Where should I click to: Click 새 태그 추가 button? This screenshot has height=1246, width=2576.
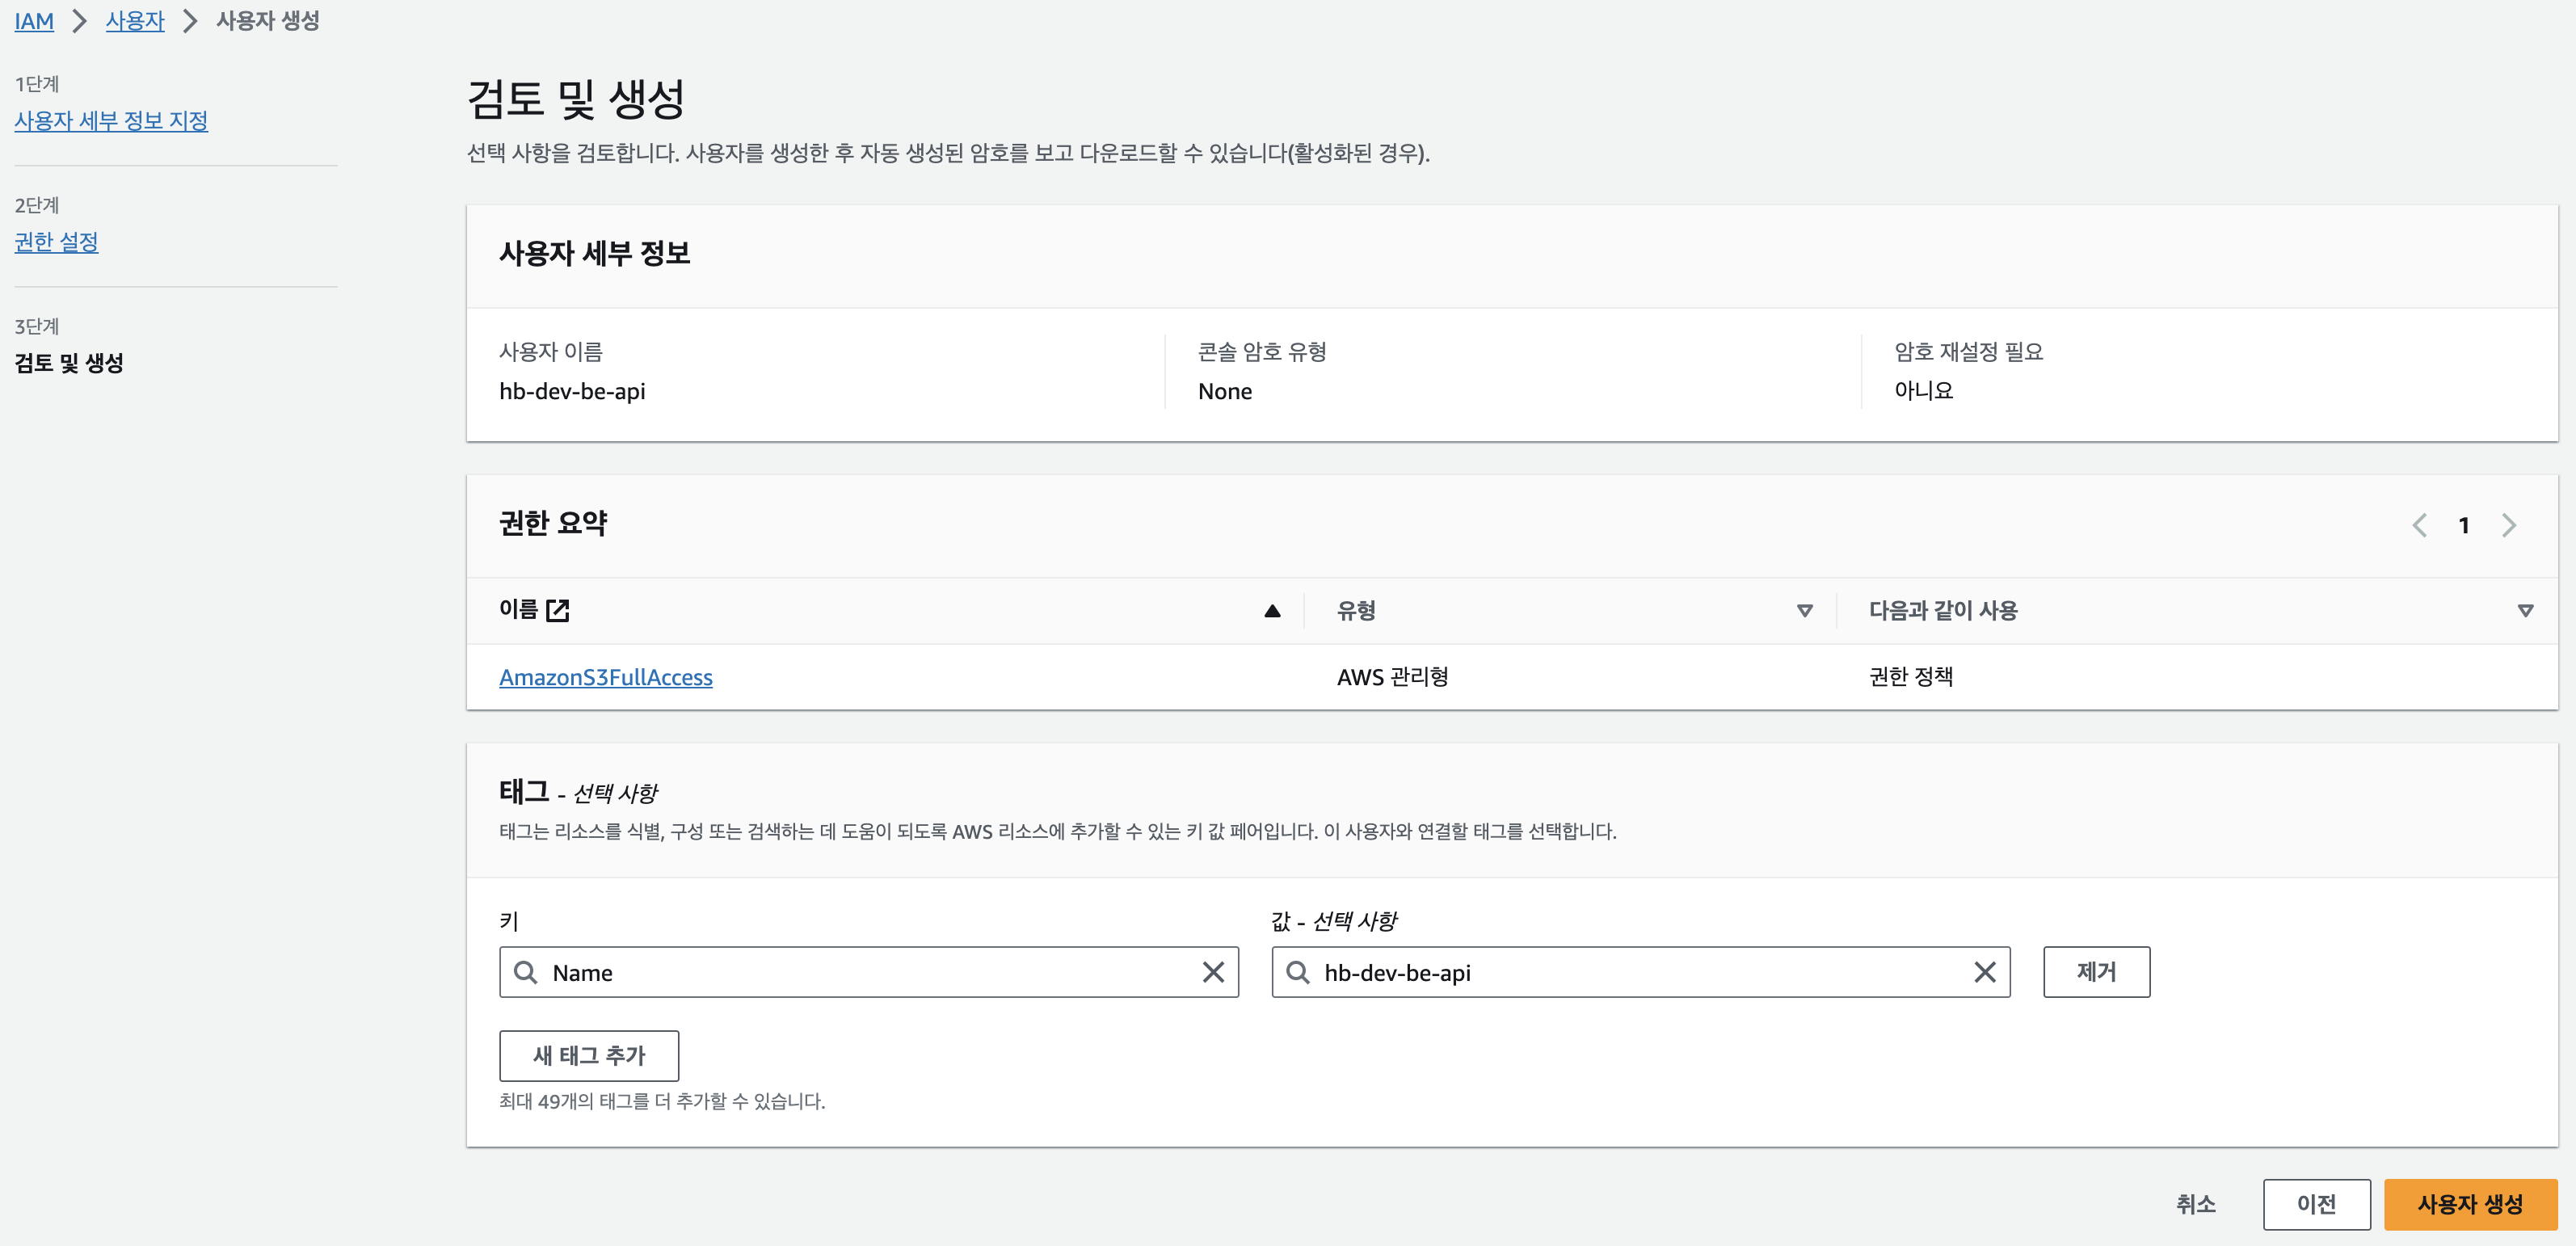(x=589, y=1055)
